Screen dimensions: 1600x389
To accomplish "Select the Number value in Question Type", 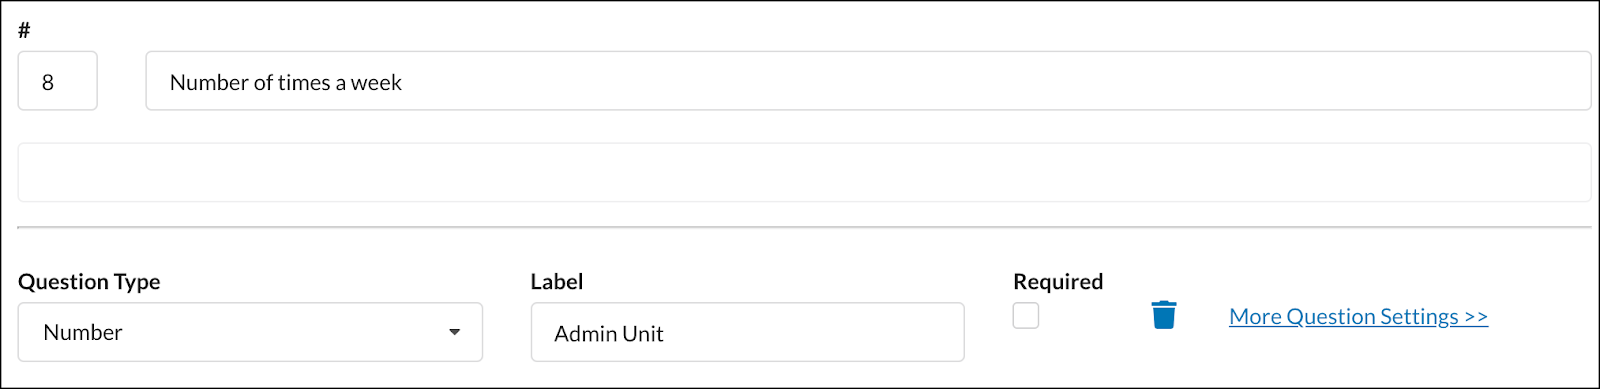I will click(x=83, y=332).
